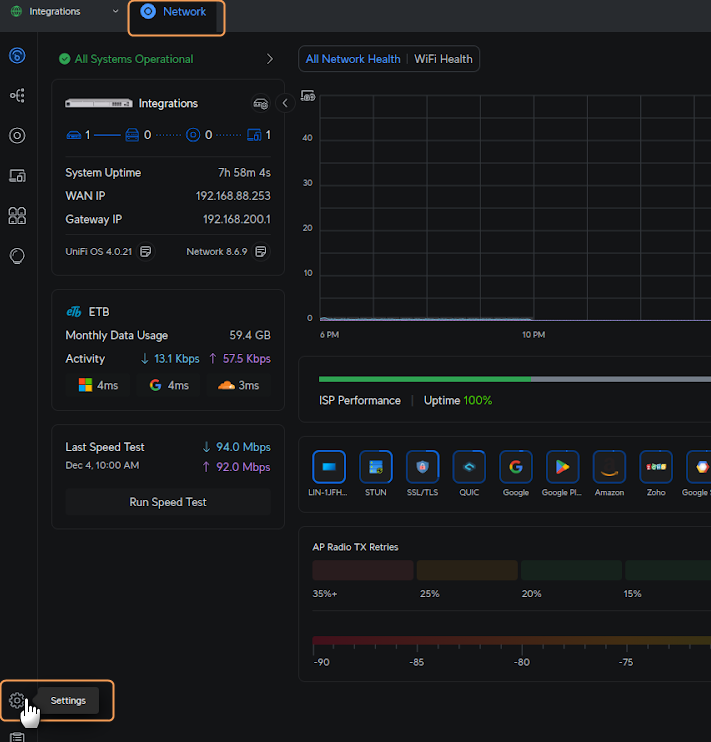
Task: Collapse the left panel with arrow button
Action: (x=285, y=103)
